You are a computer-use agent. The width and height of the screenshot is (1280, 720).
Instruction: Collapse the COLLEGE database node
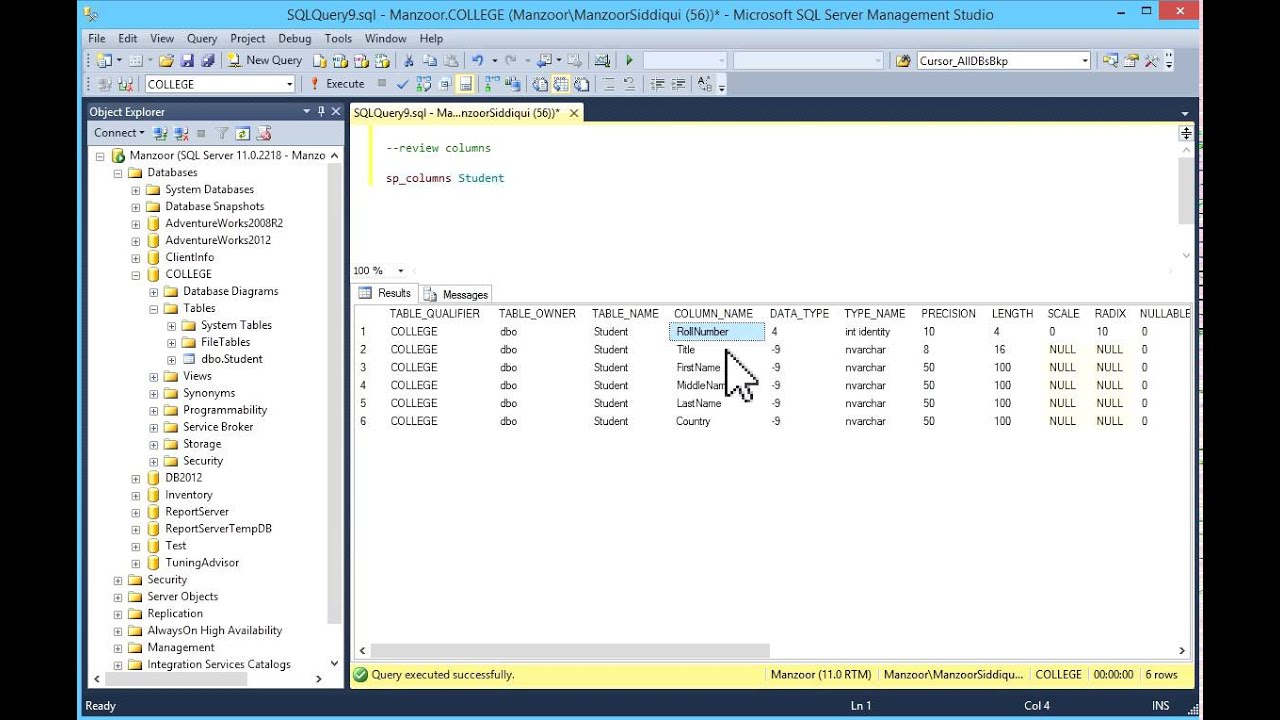[136, 274]
